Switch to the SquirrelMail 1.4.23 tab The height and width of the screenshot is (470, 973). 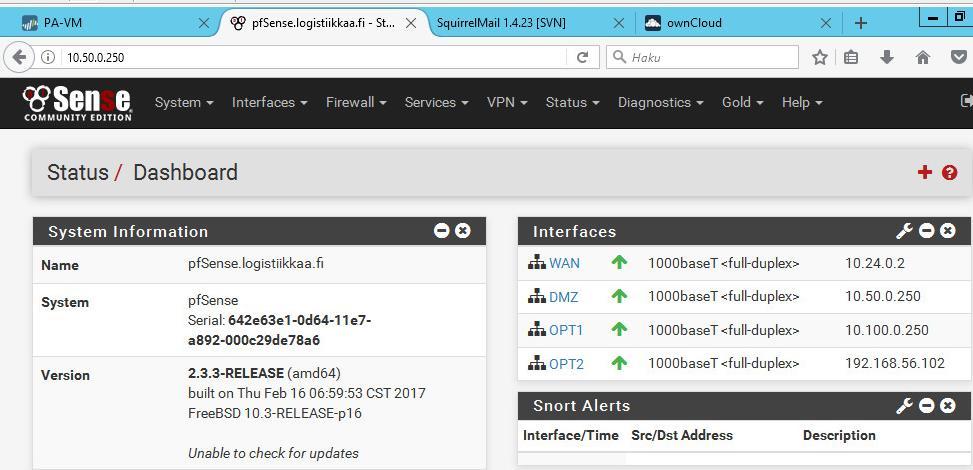527,24
